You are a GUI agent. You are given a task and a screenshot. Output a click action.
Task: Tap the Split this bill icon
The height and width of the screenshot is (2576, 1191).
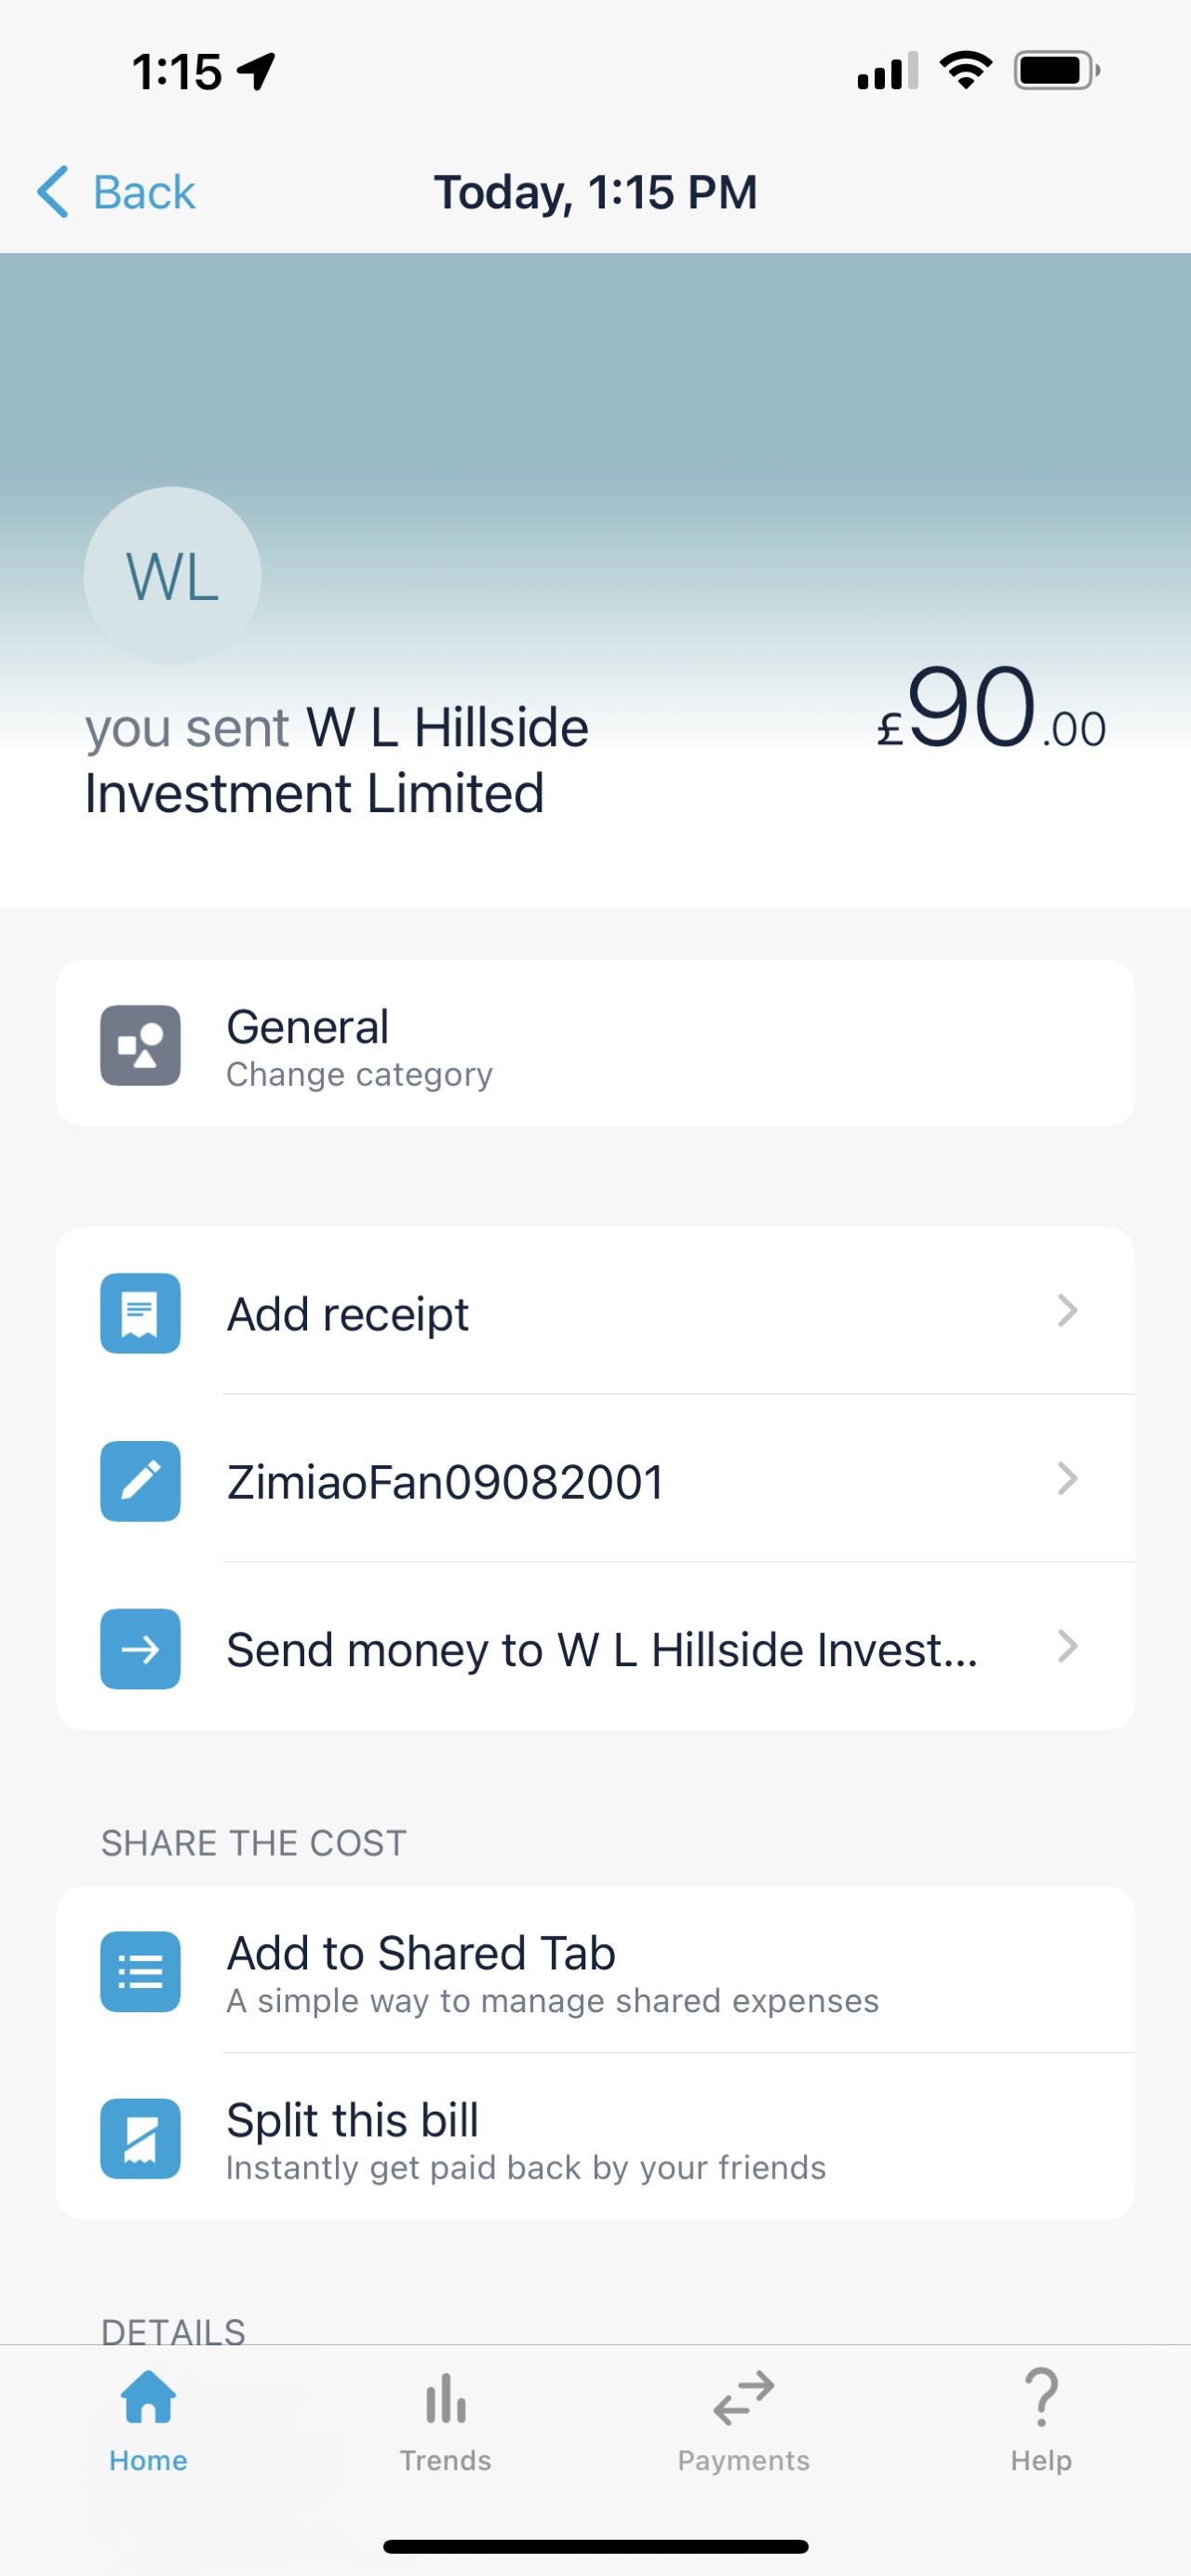(x=140, y=2139)
